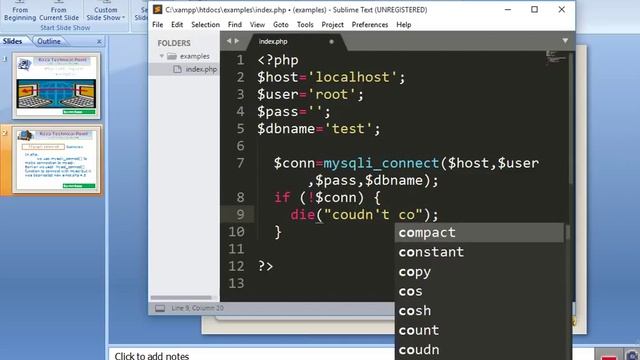Click the sidebar horizontal scrollbar
Screen dimensions: 640x360
coord(181,298)
